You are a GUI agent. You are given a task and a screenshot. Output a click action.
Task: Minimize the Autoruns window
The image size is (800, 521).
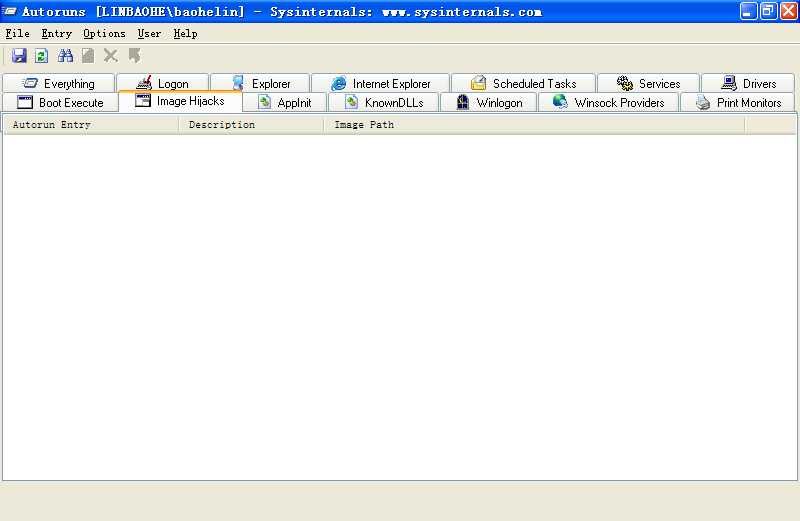748,11
